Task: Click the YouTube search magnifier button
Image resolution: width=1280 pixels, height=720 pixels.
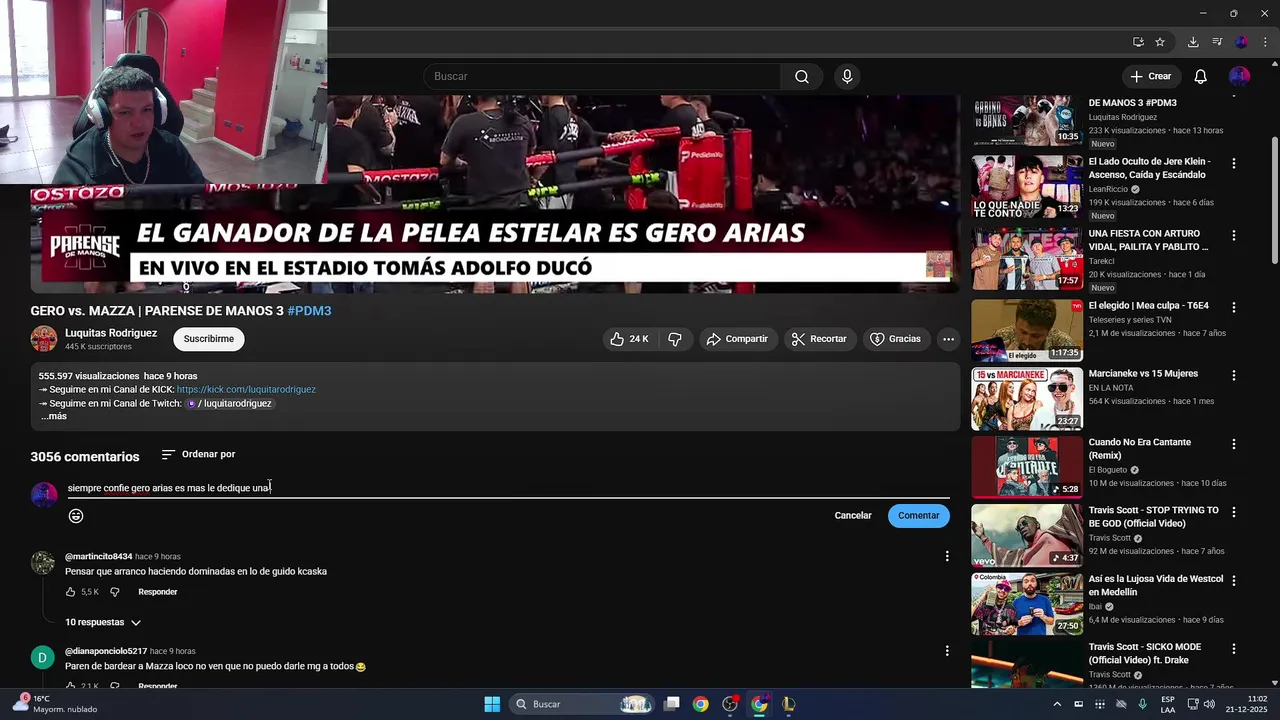Action: coord(802,77)
